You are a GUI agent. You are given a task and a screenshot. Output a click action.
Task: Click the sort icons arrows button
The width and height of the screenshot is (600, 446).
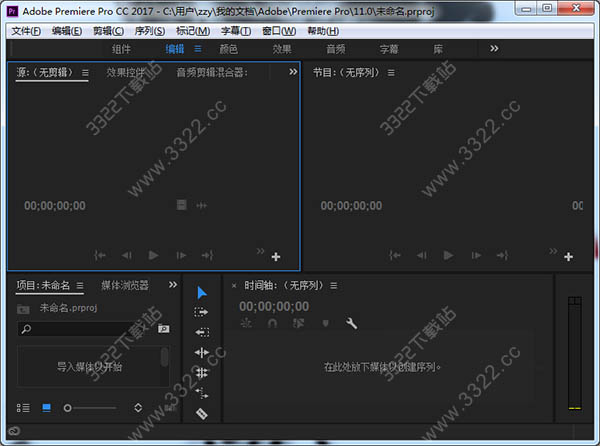pyautogui.click(x=138, y=408)
